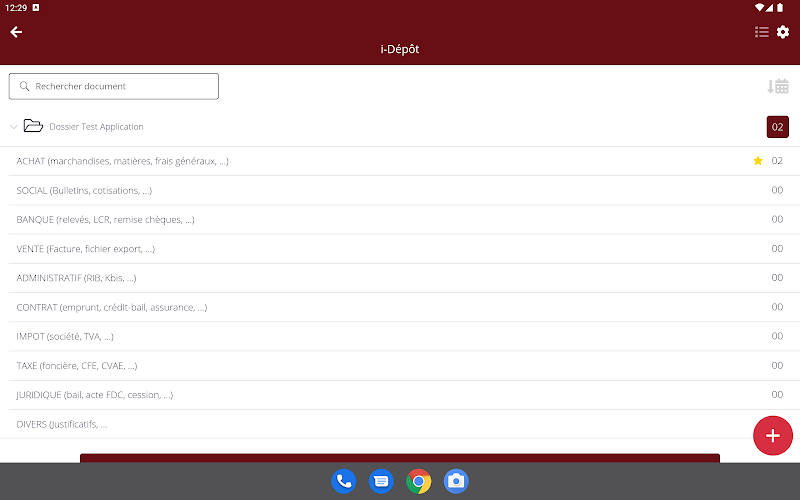Open BANQUE (relevés, LCR, remise chèques) row
This screenshot has height=500, width=800.
(x=400, y=219)
